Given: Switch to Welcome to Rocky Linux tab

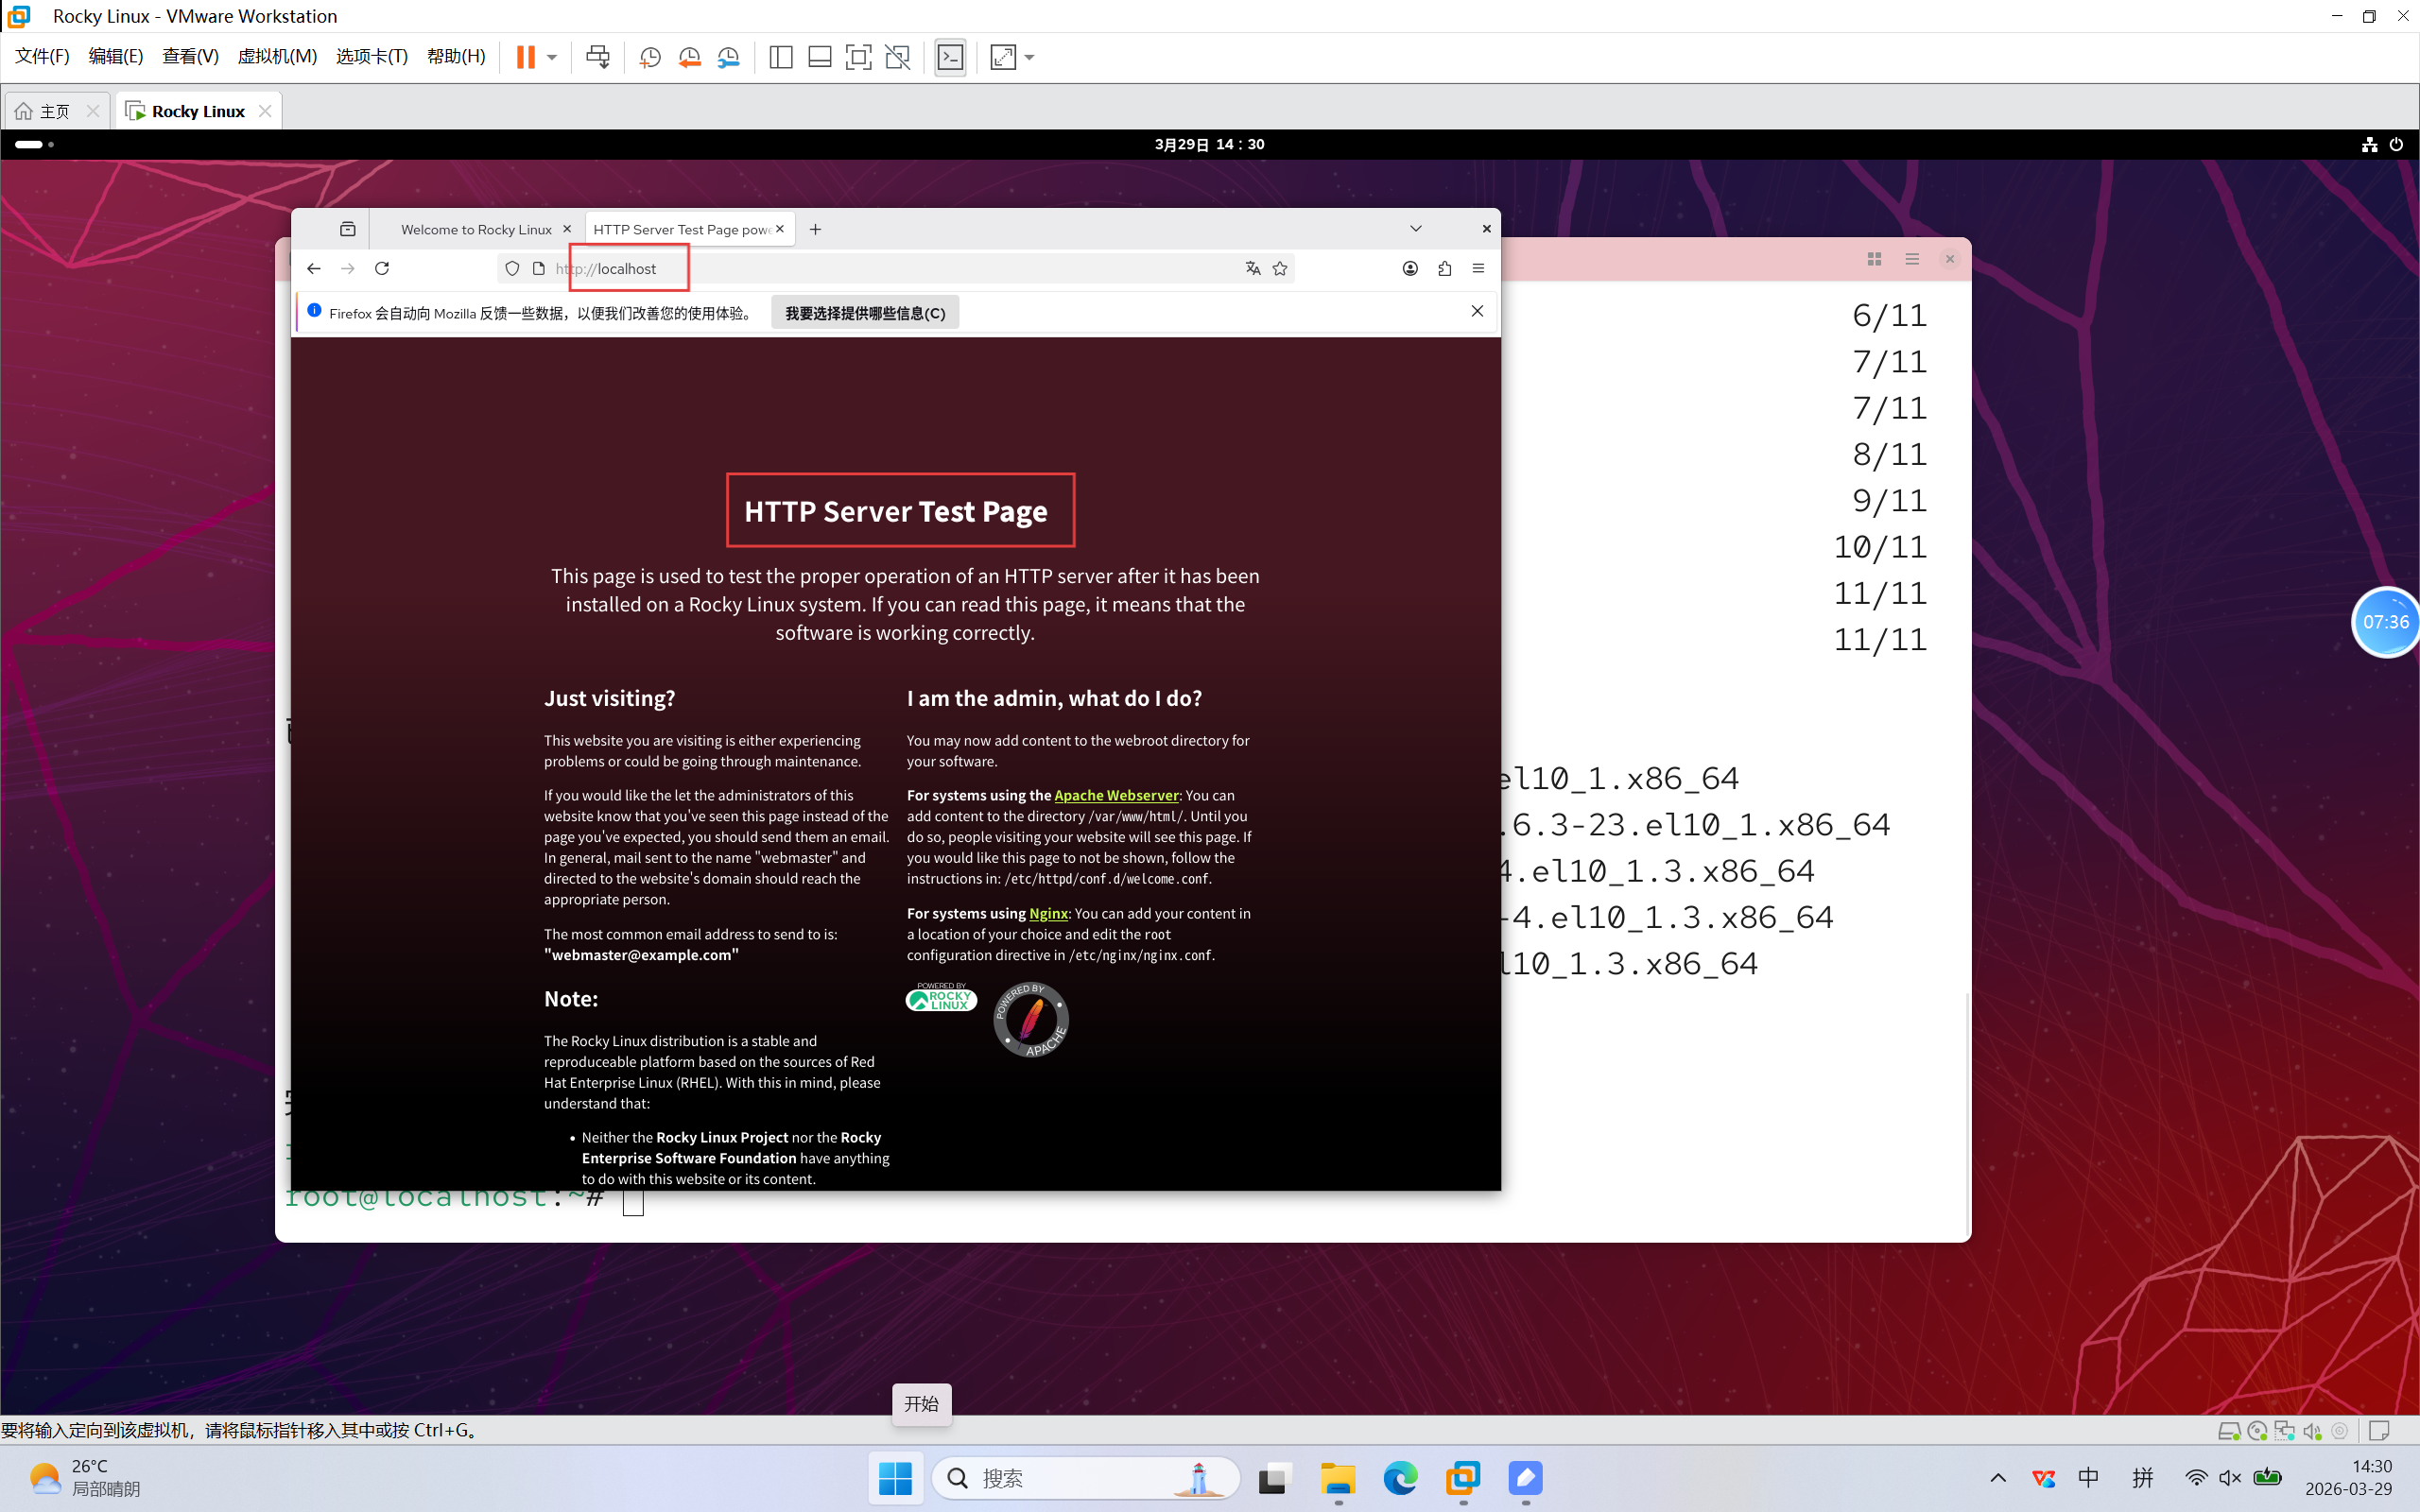Looking at the screenshot, I should pos(476,229).
